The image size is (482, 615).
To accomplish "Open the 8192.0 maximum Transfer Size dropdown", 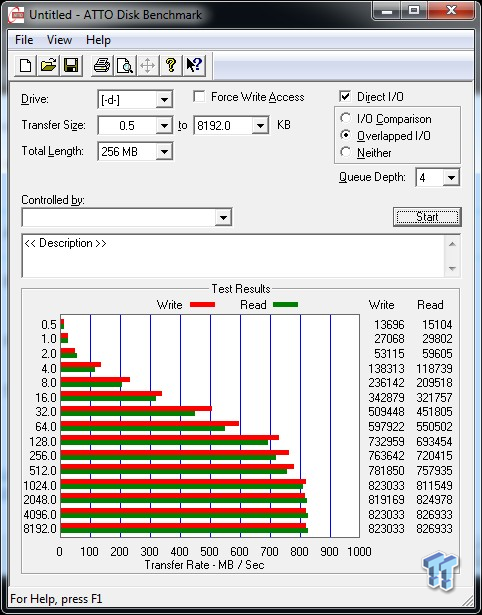I will tap(260, 126).
